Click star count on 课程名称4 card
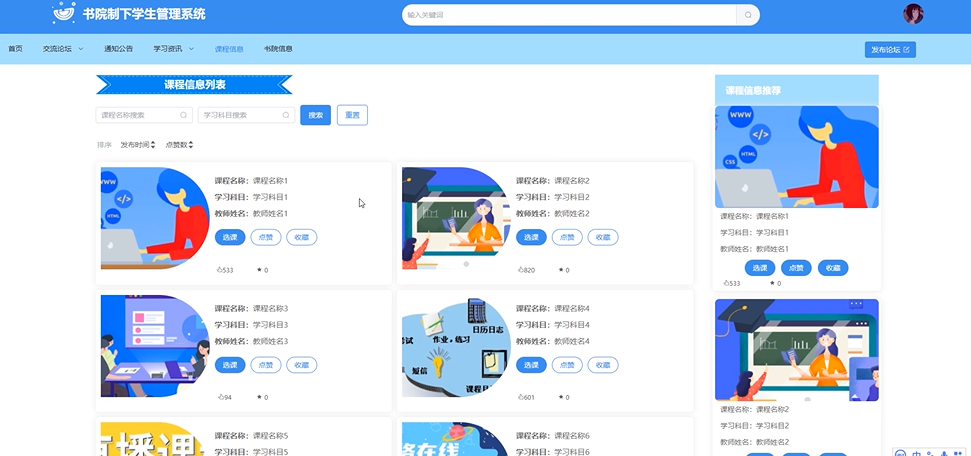 [x=564, y=397]
